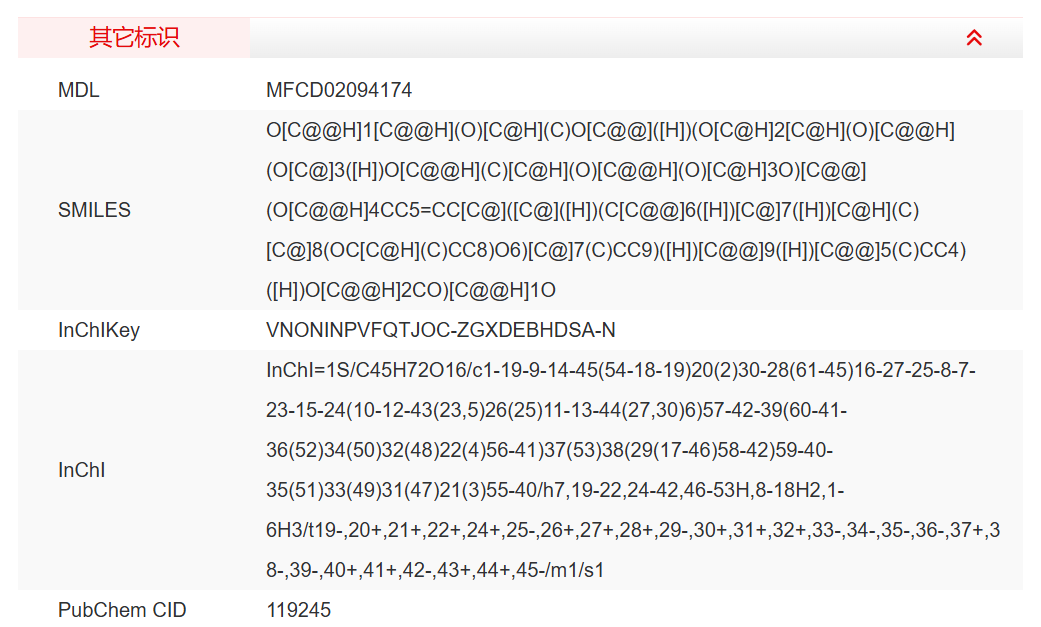The height and width of the screenshot is (627, 1041).
Task: Click the final InChI line ending /m1/s1
Action: pyautogui.click(x=435, y=570)
